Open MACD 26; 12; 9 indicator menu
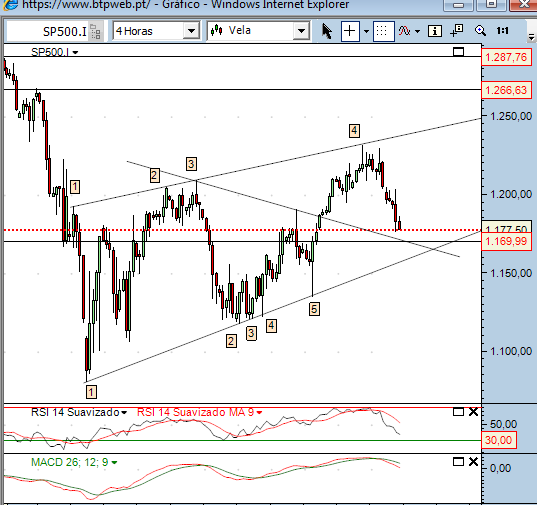The width and height of the screenshot is (537, 505). click(x=114, y=463)
